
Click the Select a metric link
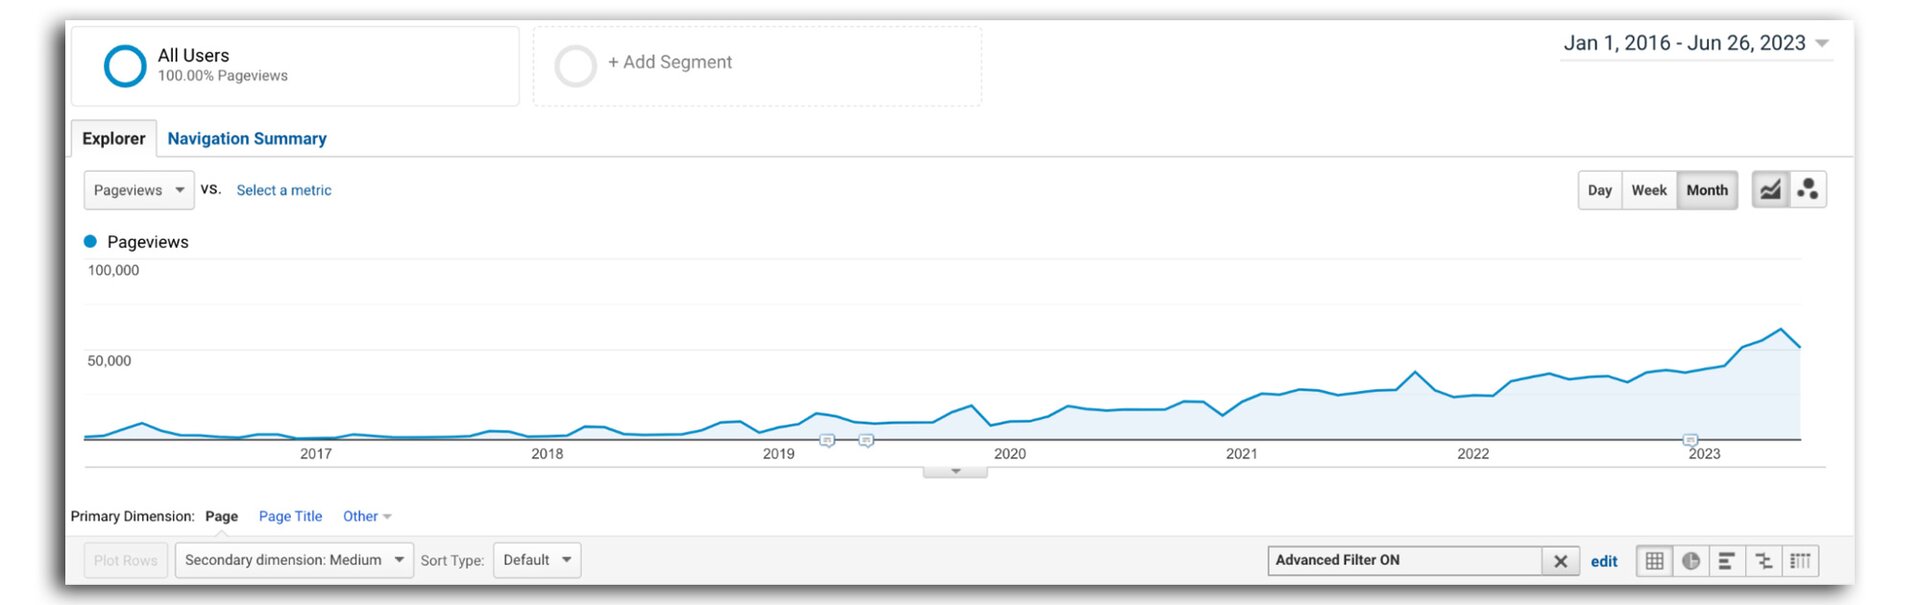(x=284, y=190)
